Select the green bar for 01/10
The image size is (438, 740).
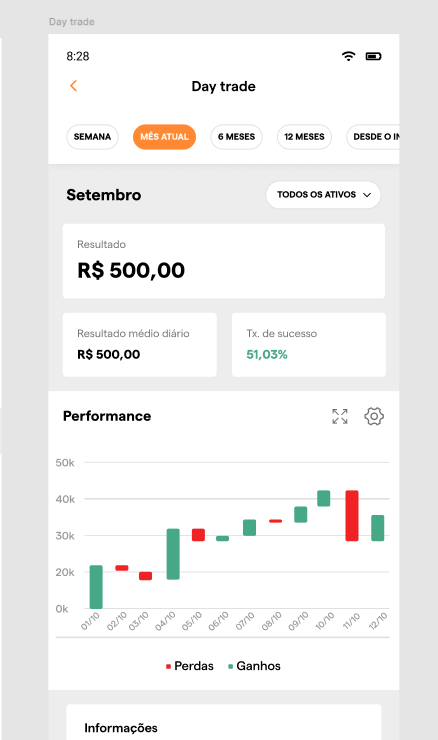[x=96, y=587]
